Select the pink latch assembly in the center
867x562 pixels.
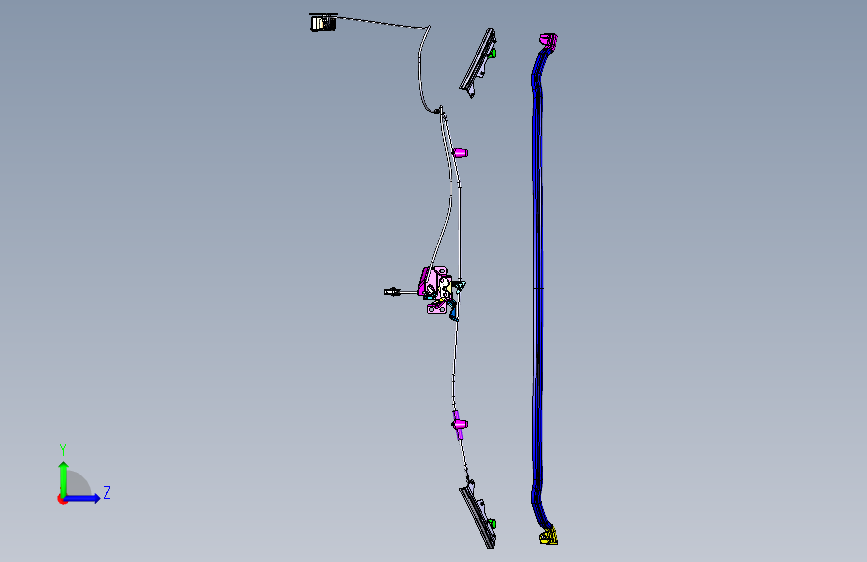coord(437,290)
